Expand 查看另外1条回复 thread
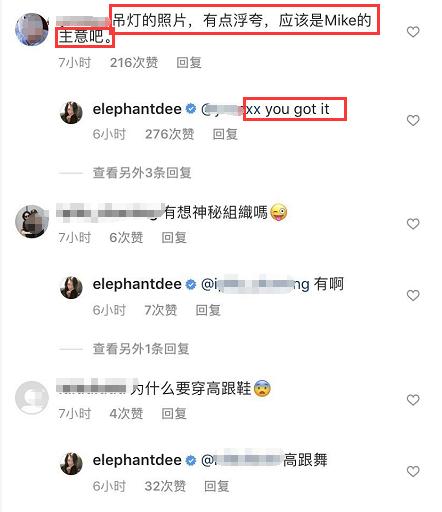 (141, 349)
